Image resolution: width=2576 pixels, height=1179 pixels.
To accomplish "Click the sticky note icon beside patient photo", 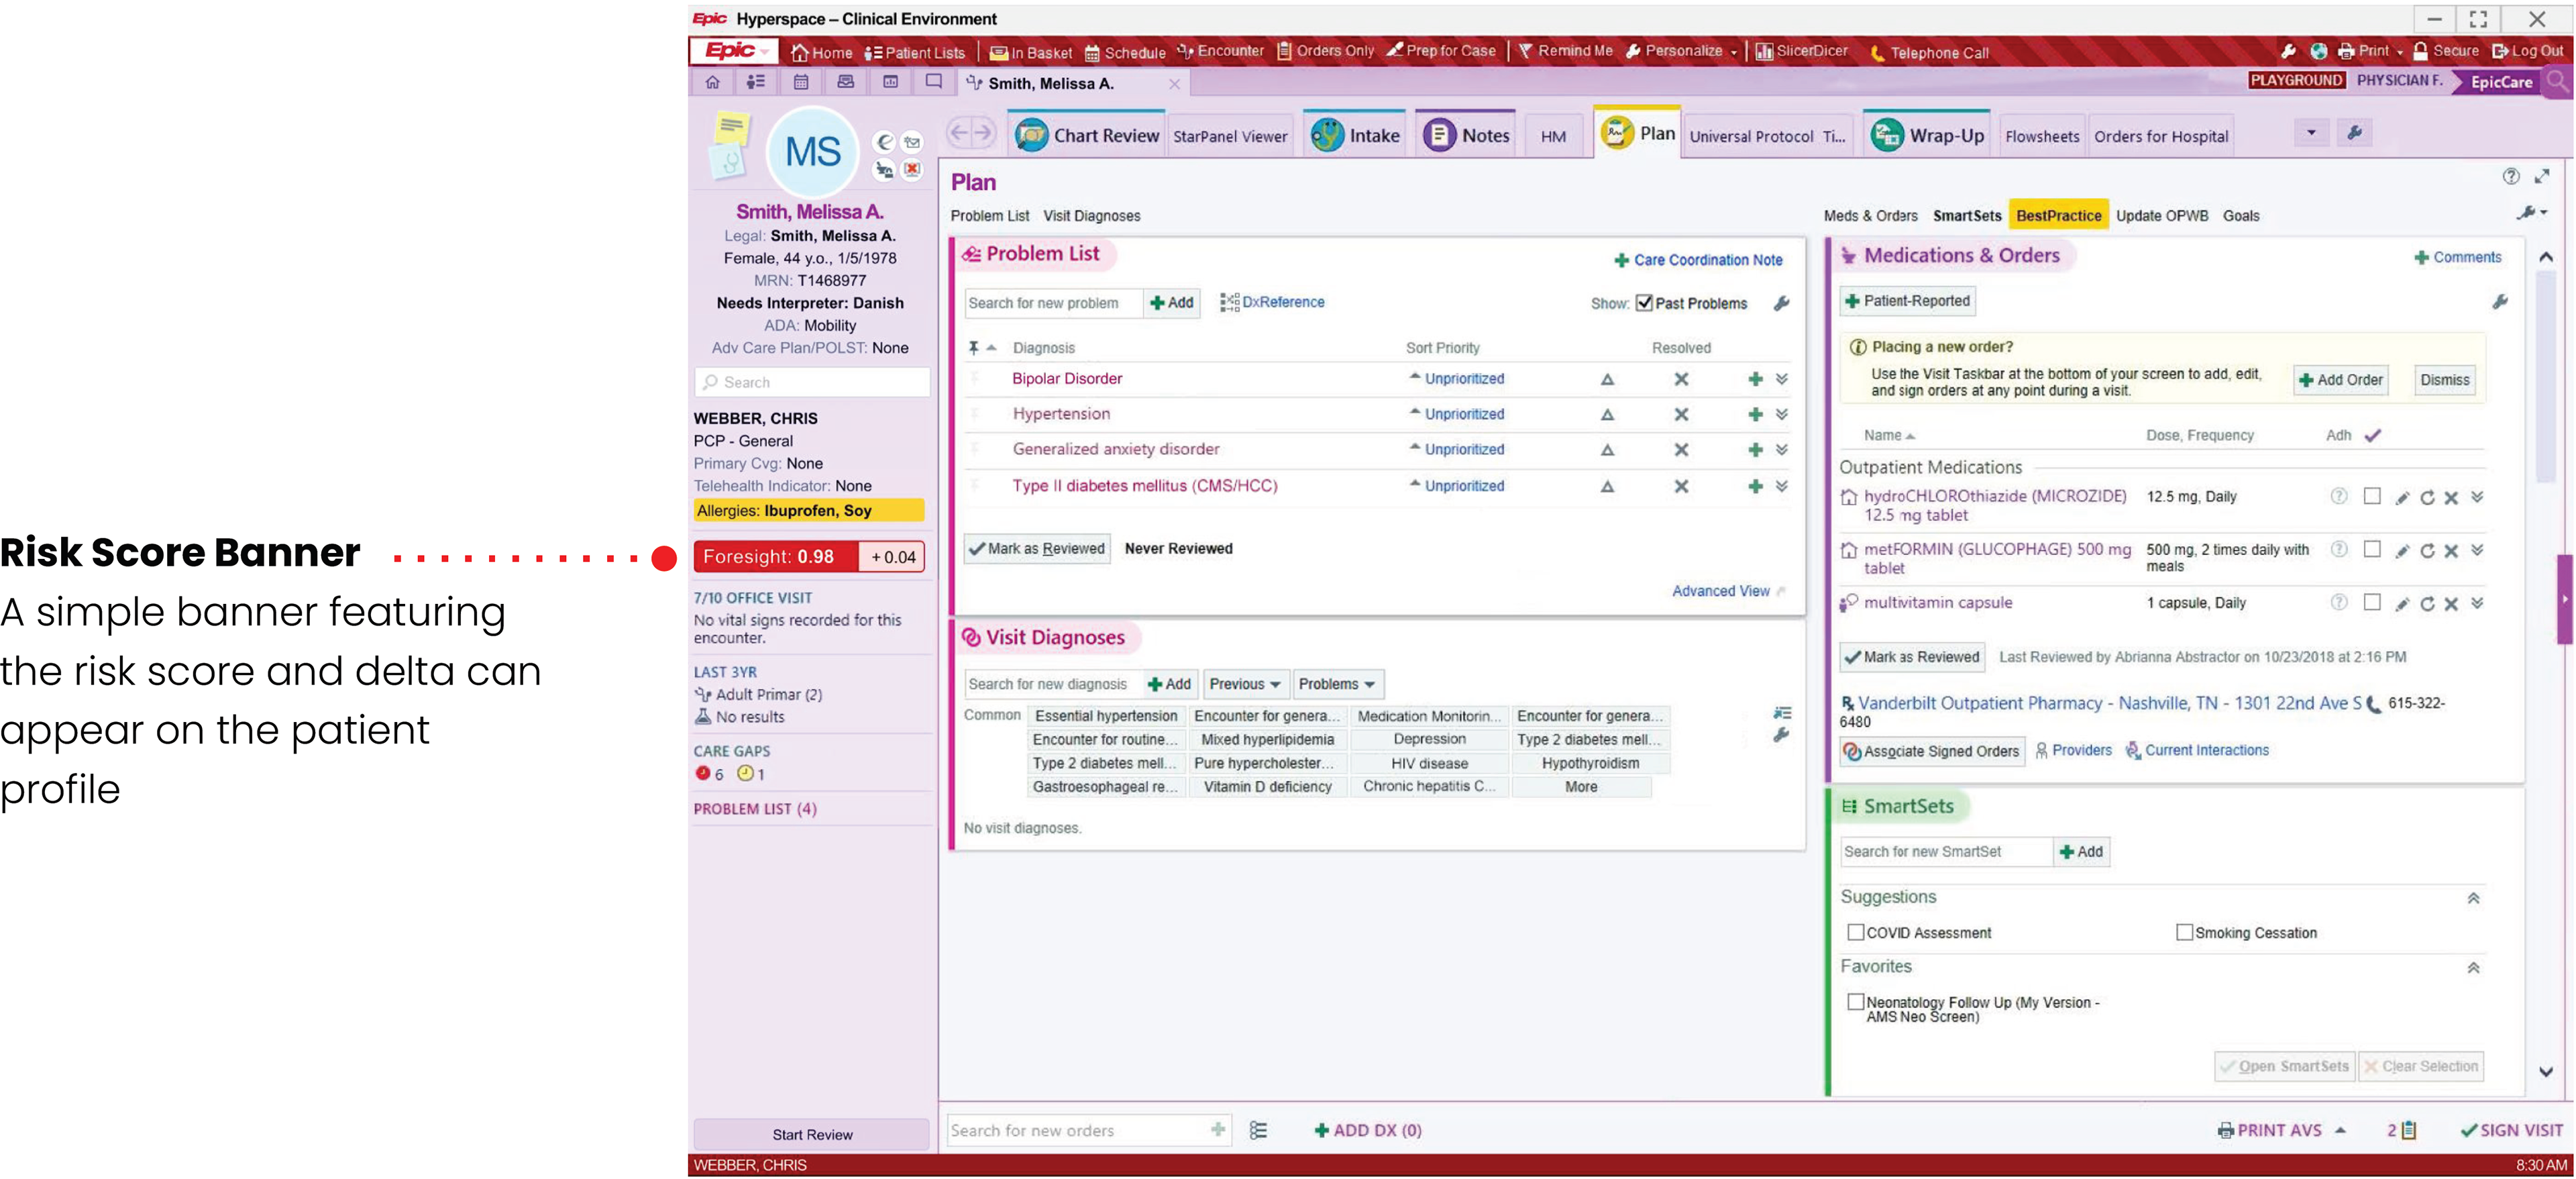I will (731, 127).
